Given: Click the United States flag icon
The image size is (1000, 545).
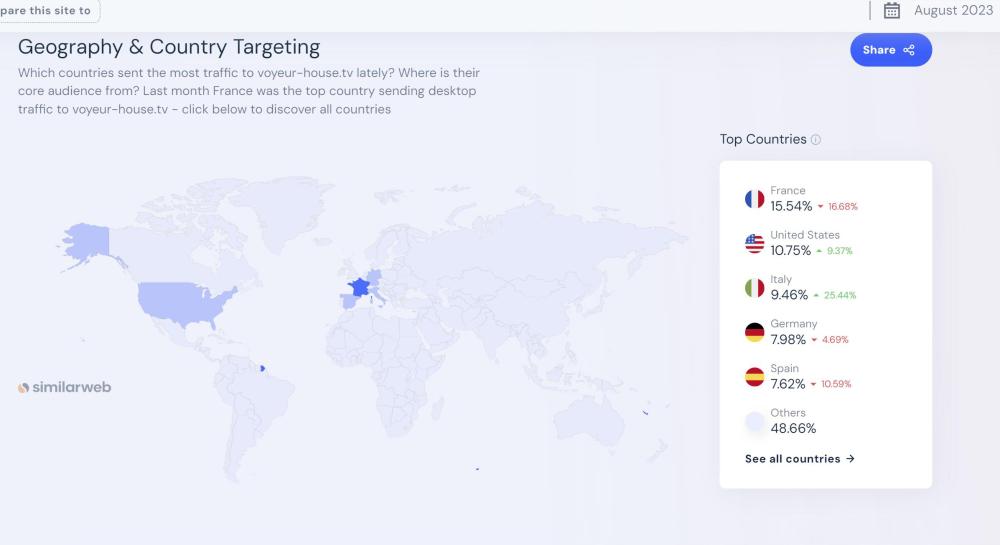Looking at the screenshot, I should (x=754, y=243).
